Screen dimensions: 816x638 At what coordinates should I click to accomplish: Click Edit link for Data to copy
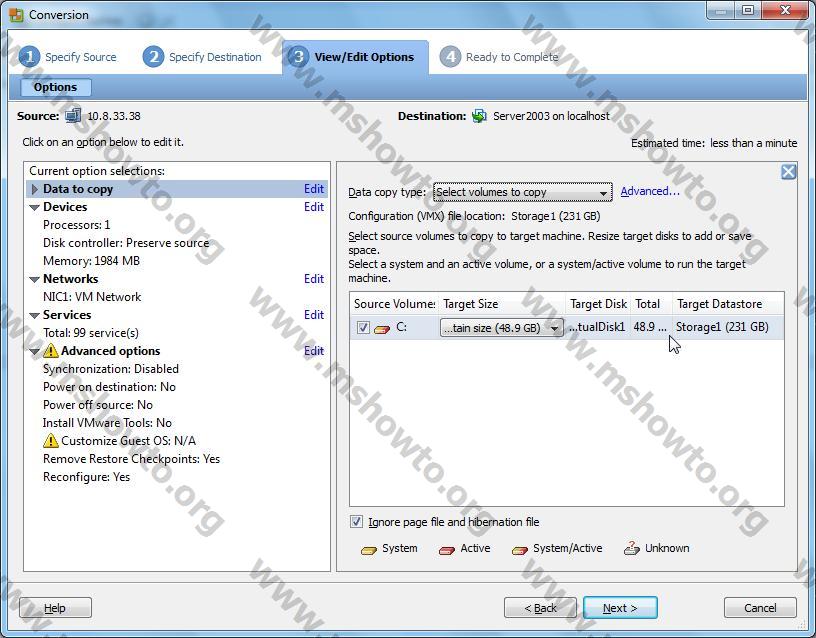coord(314,189)
